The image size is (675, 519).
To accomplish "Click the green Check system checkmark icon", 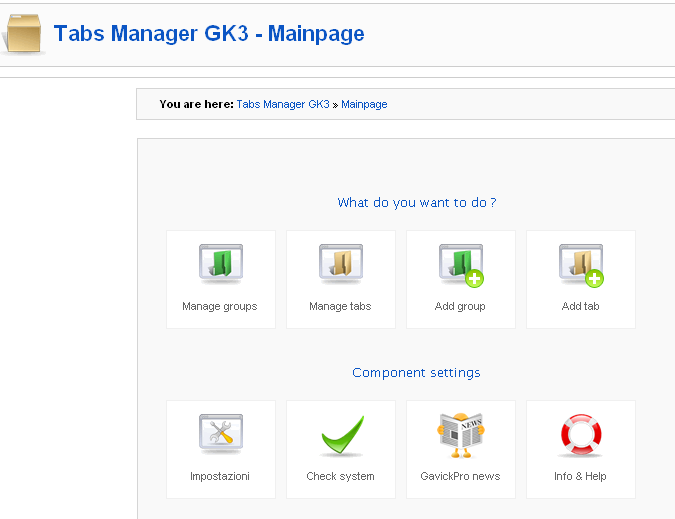I will [x=342, y=435].
